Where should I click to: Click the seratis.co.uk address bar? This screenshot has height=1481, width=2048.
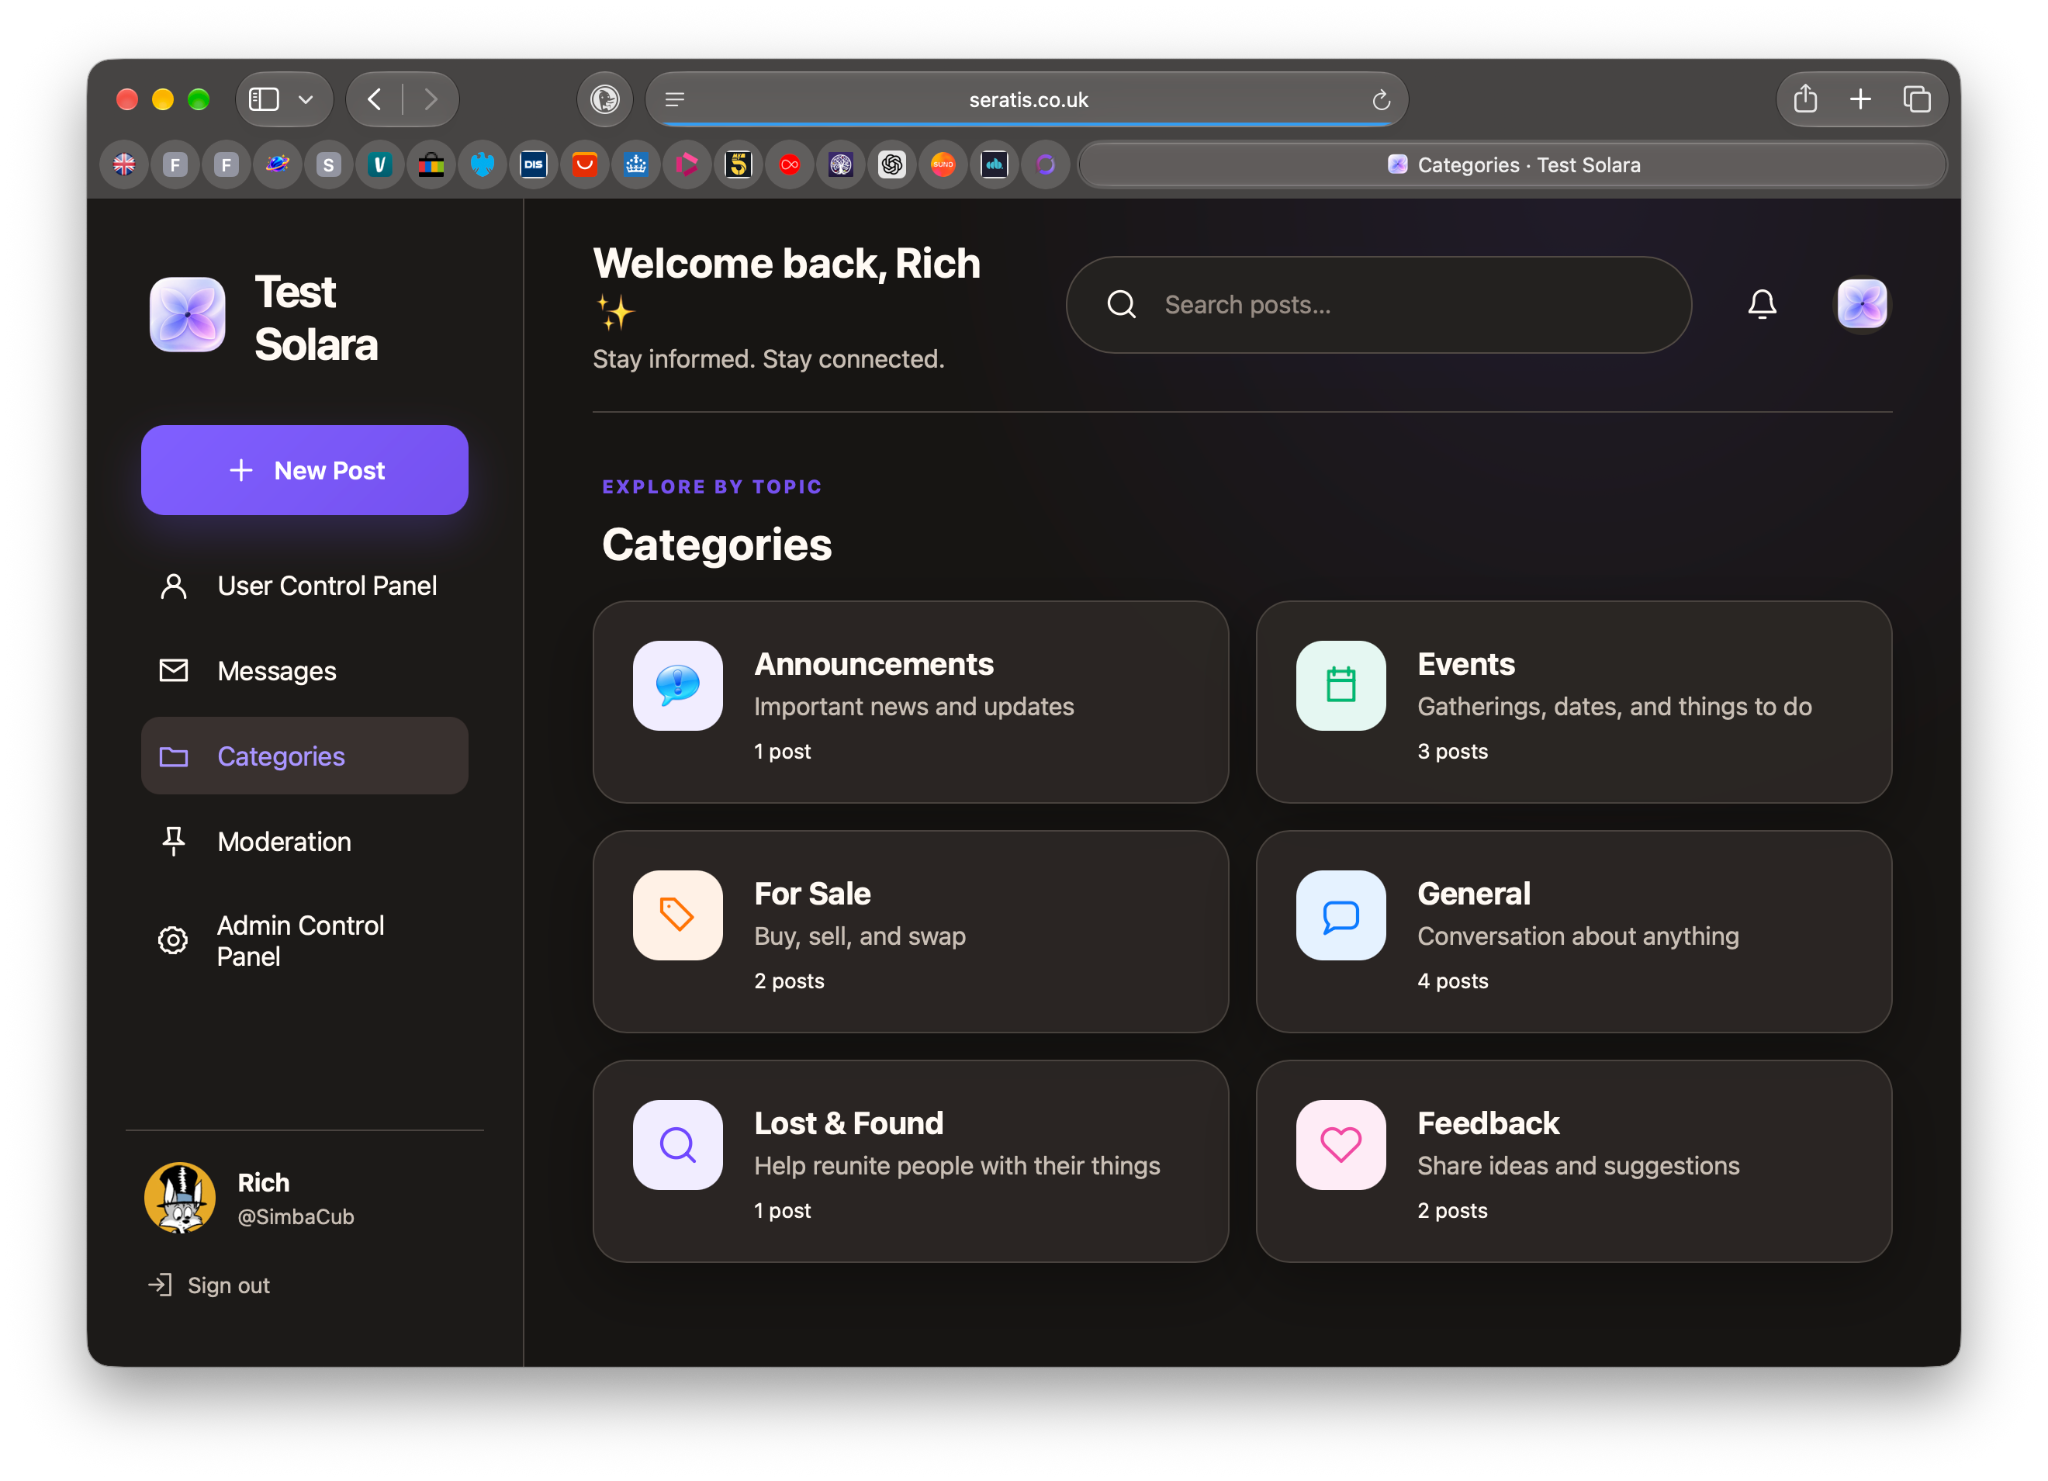(1028, 100)
